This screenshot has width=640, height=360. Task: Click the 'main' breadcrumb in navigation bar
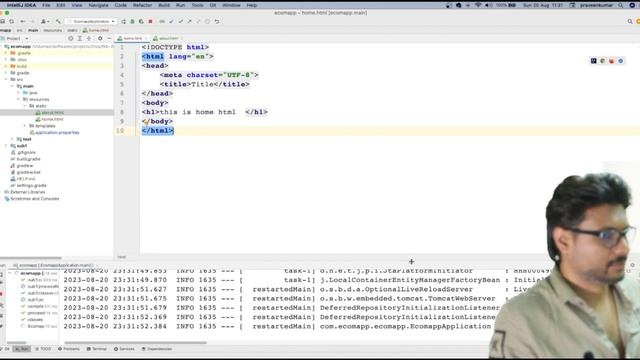pyautogui.click(x=33, y=30)
